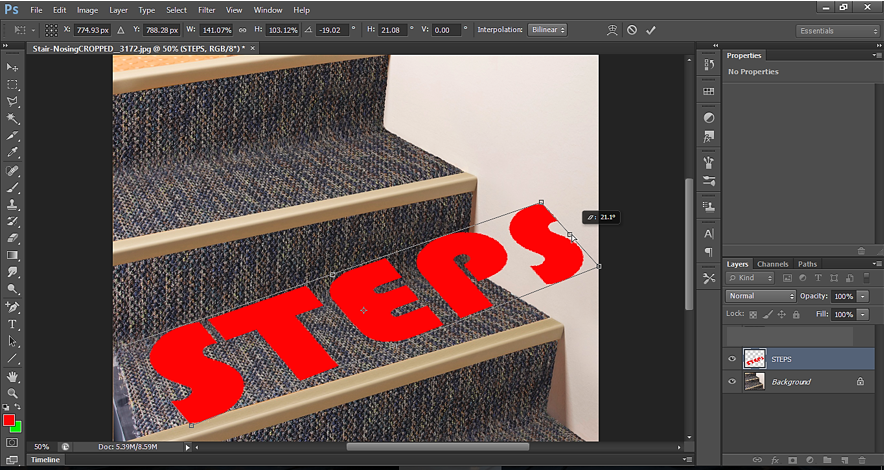Open the Opacity slider dropdown arrow
Viewport: 884px width, 470px height.
tap(864, 296)
